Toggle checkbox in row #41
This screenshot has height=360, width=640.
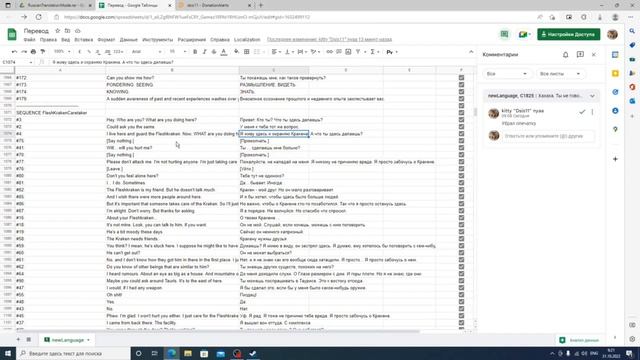[461, 148]
